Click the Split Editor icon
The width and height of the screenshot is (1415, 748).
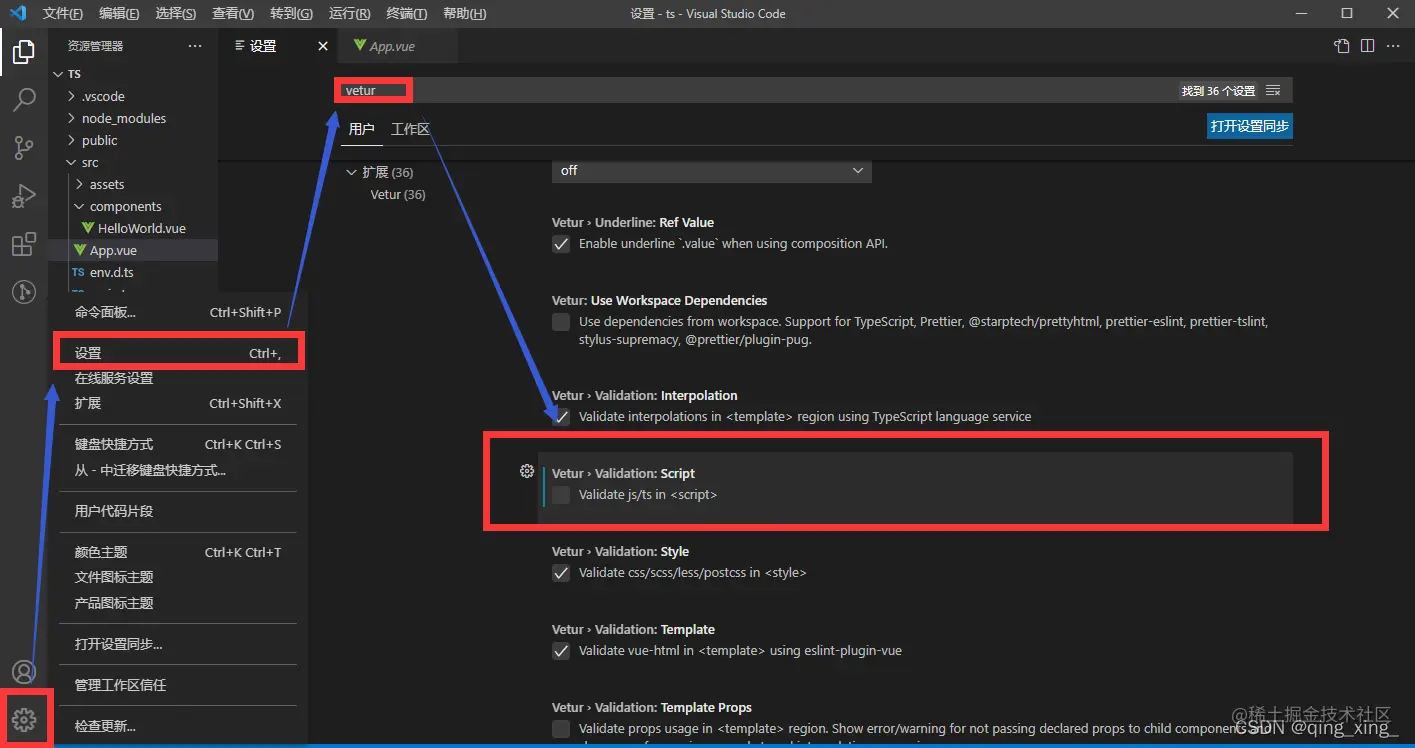1367,46
